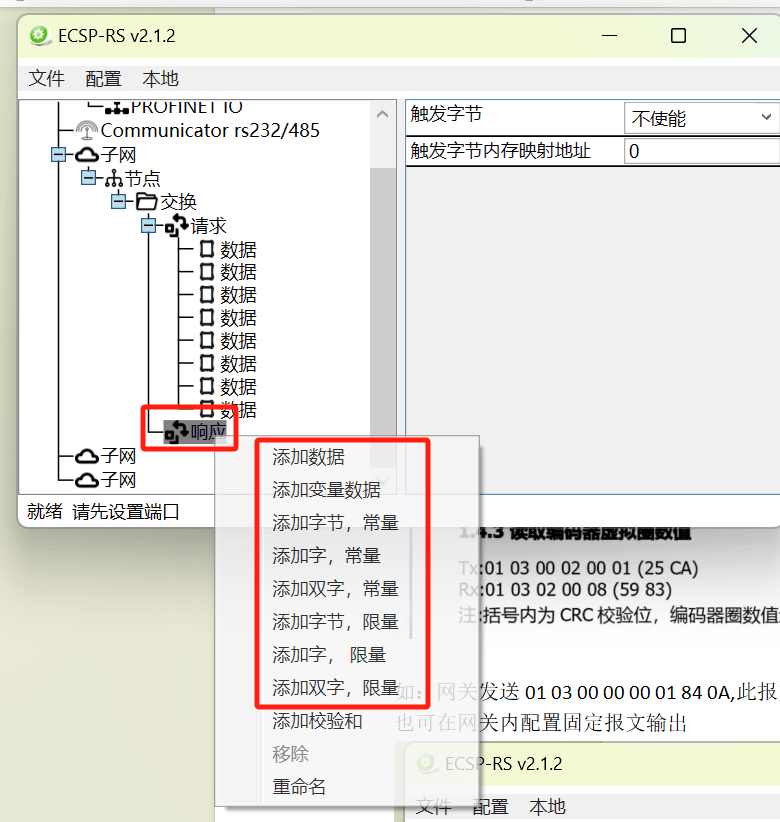Minimize the front ECSP-RS window
The image size is (780, 822).
point(609,36)
